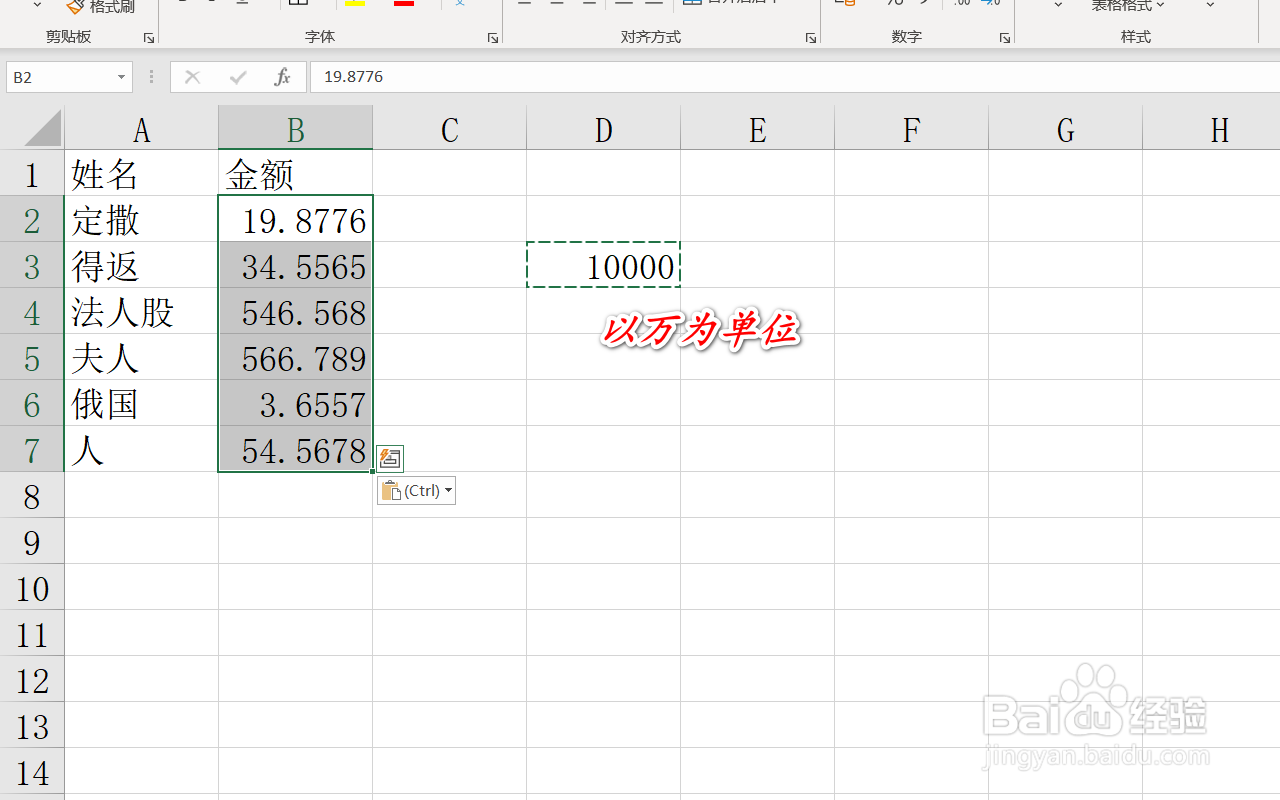The image size is (1280, 800).
Task: Click into the formula bar showing 19.8776
Action: [x=795, y=77]
